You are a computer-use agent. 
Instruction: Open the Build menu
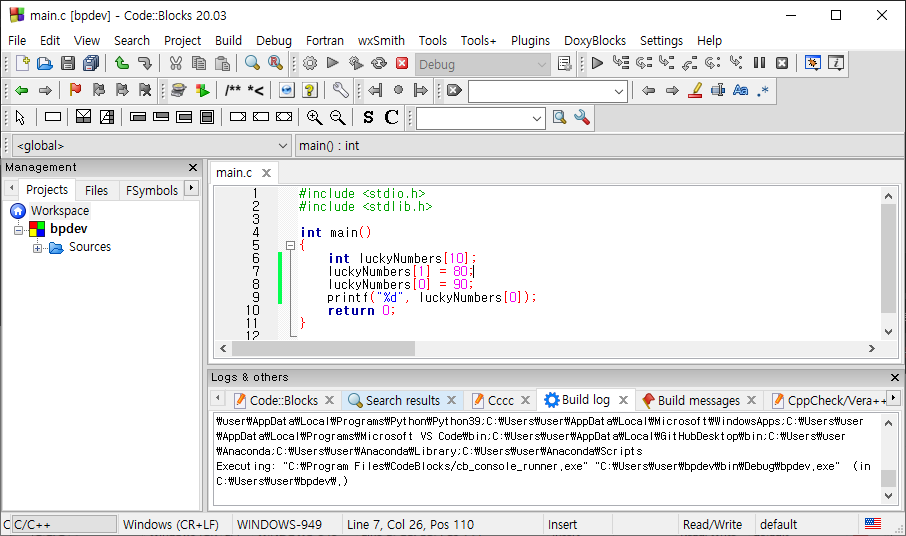228,40
